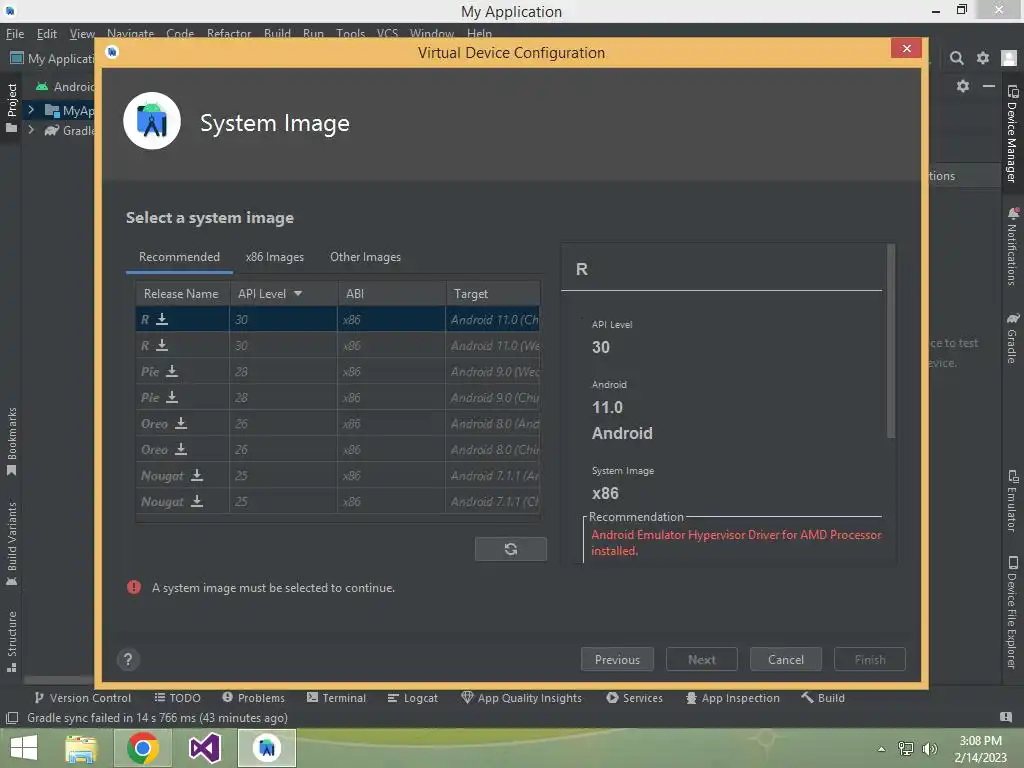Viewport: 1024px width, 768px height.
Task: Open Device Manager panel gear options
Action: point(963,86)
